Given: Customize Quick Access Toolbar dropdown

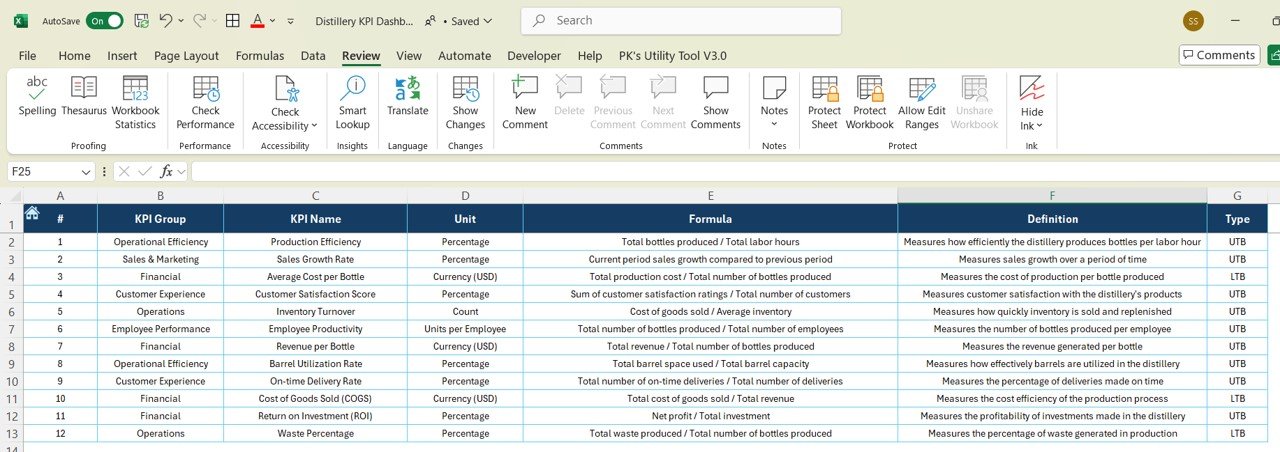Looking at the screenshot, I should pyautogui.click(x=290, y=20).
